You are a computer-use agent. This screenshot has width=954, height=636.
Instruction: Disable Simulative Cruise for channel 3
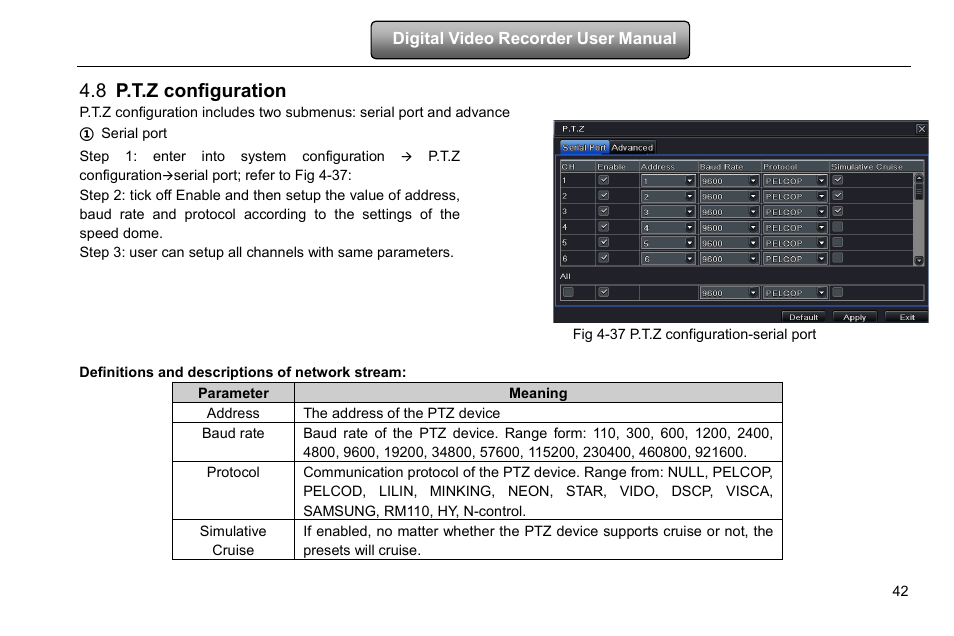pos(838,211)
